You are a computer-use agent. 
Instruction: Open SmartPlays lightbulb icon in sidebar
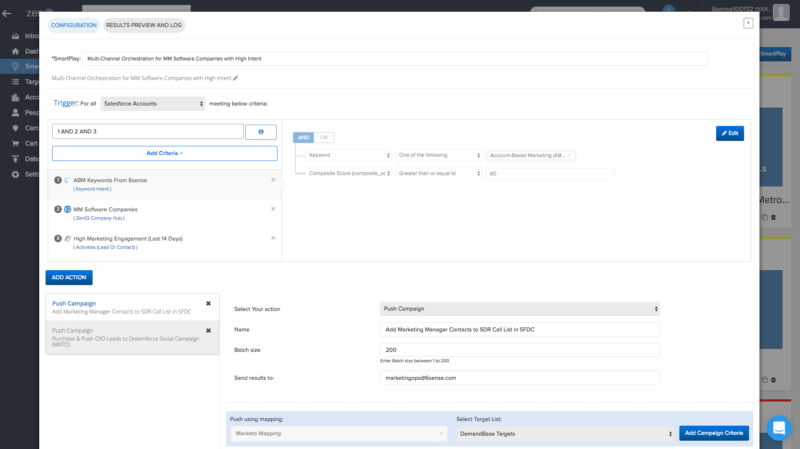click(15, 66)
